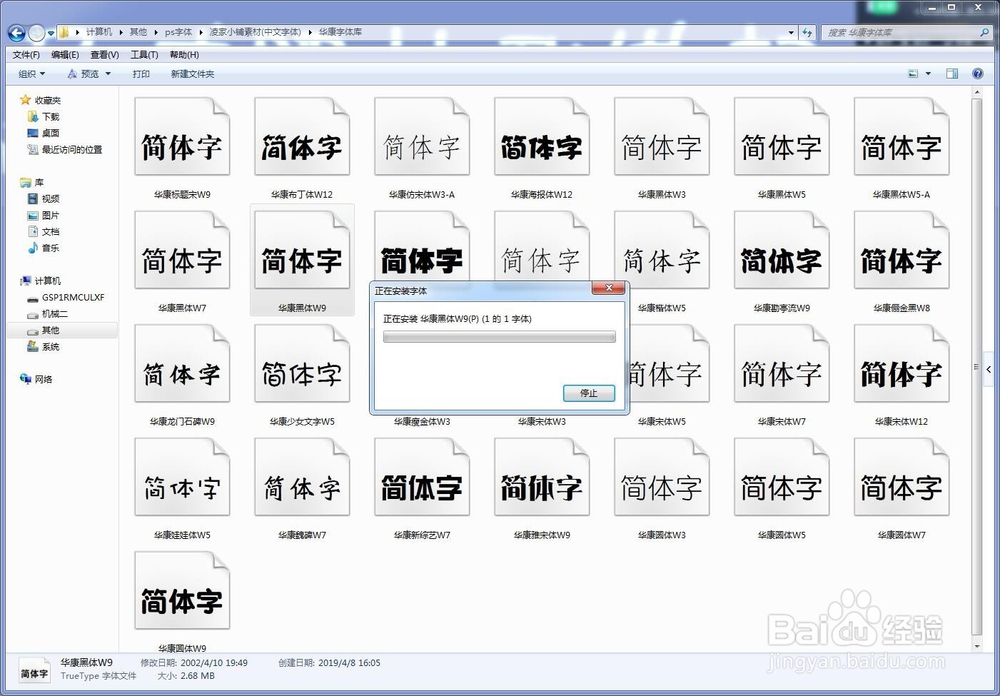Select font file 华康宋体W12
The height and width of the screenshot is (696, 1000).
point(901,375)
